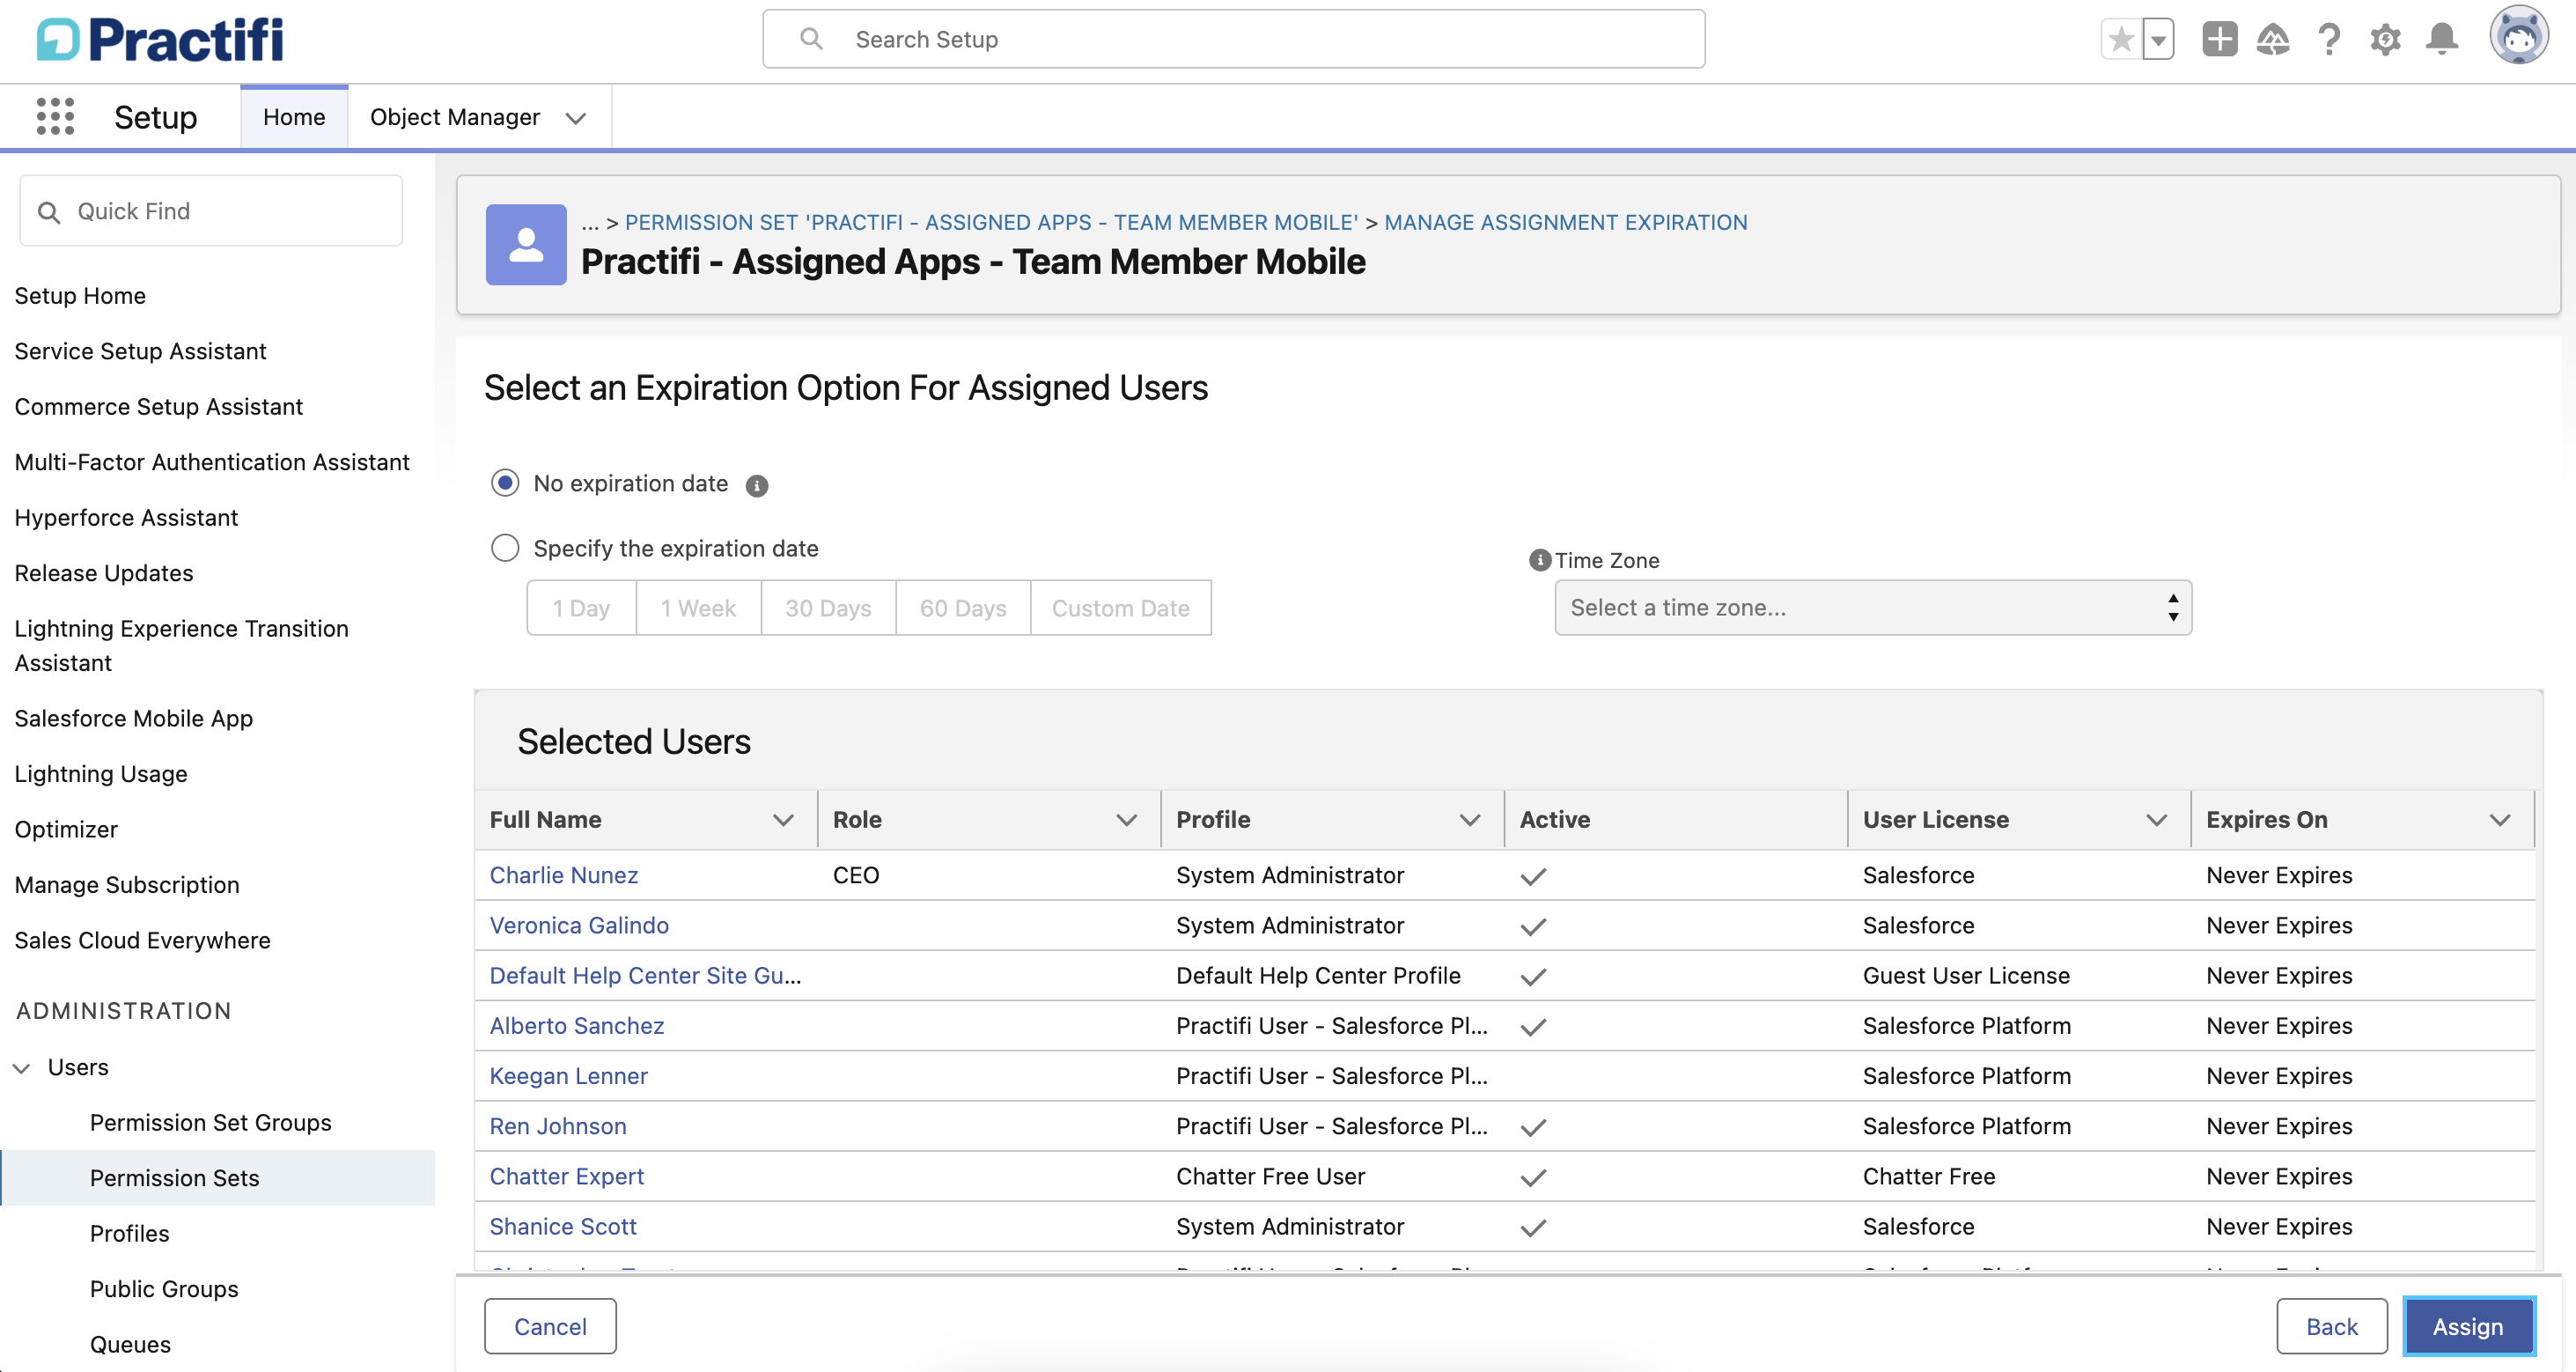Open the Setup gear icon
The image size is (2576, 1372).
[x=2385, y=39]
